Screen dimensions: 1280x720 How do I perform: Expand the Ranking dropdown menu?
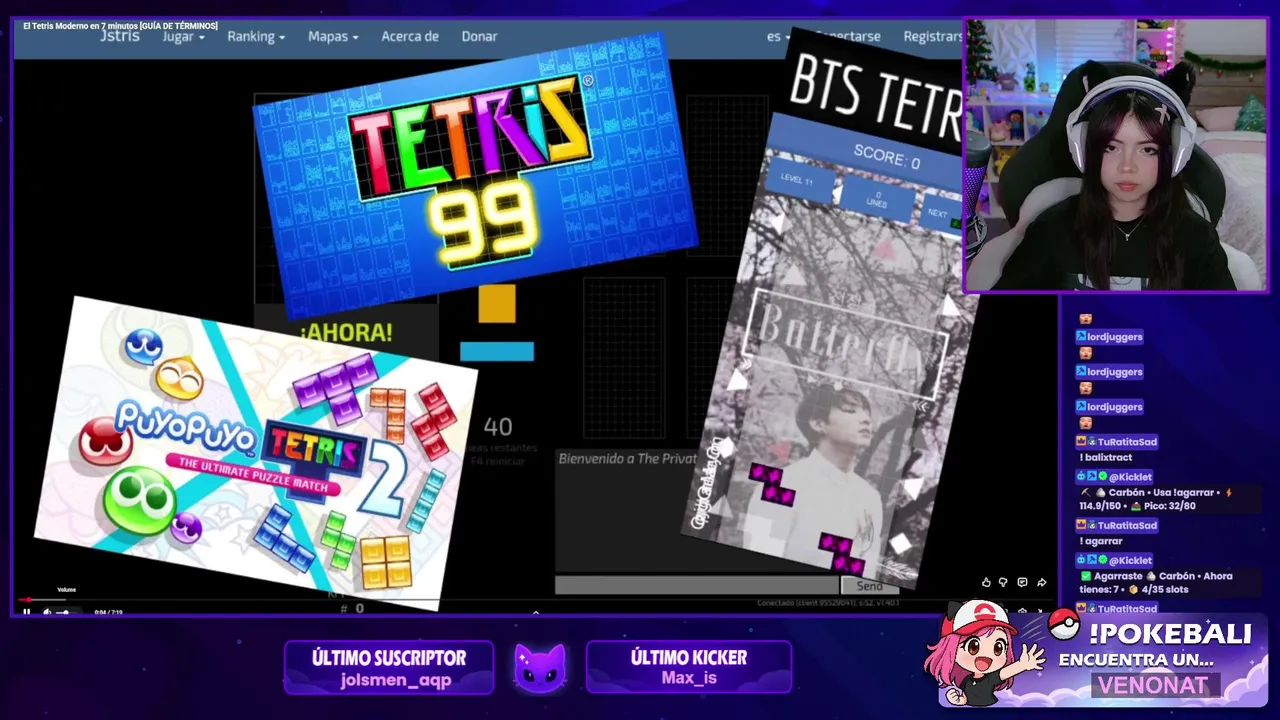(256, 36)
